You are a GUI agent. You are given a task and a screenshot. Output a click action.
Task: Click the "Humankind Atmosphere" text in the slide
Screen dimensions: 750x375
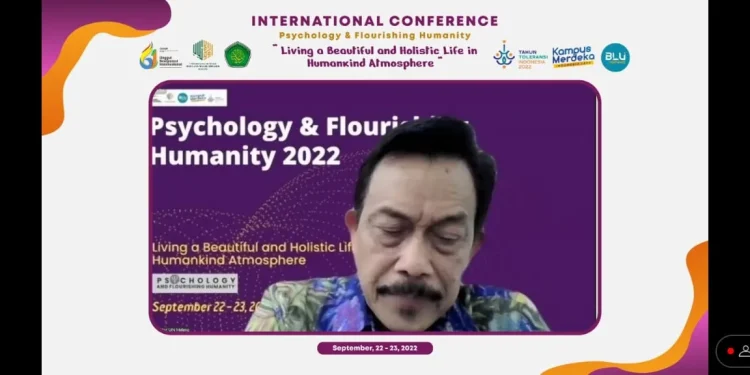click(229, 260)
